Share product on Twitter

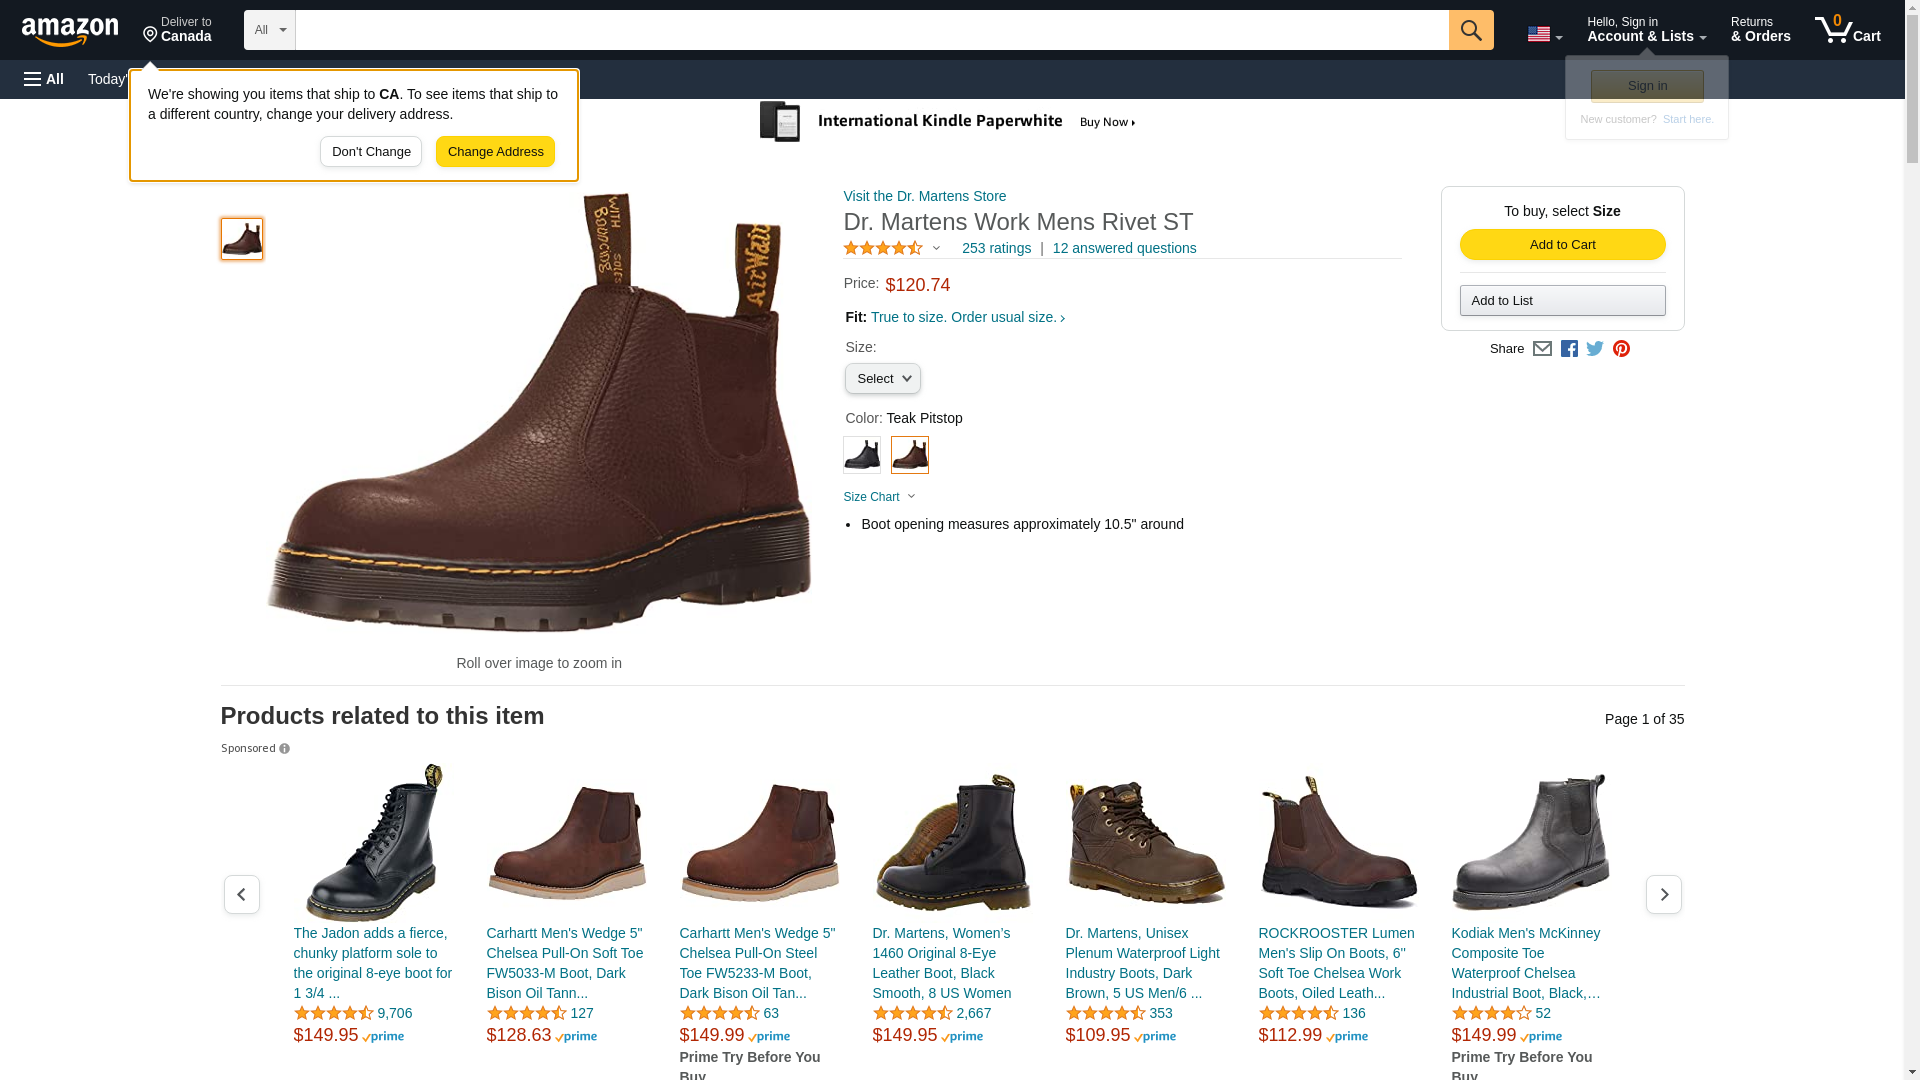tap(1595, 349)
